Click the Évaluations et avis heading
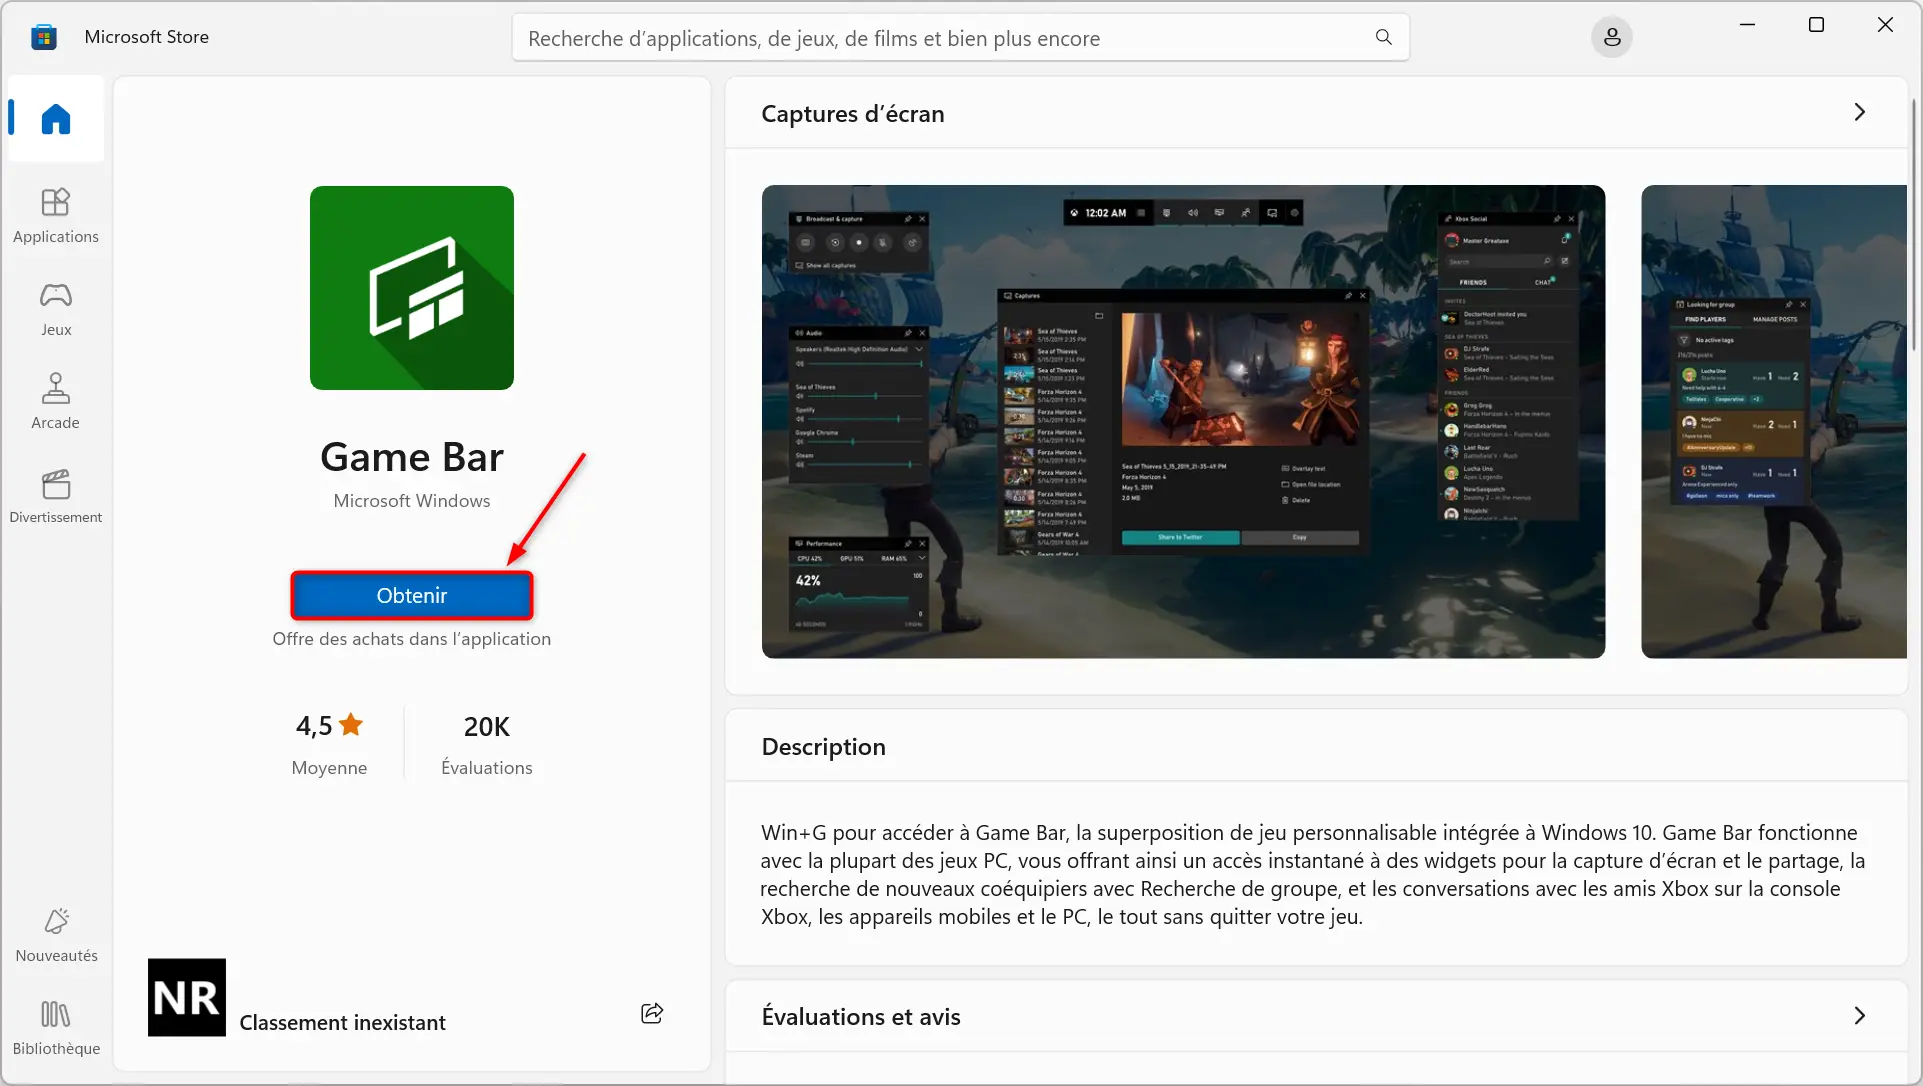This screenshot has height=1086, width=1923. point(860,1017)
